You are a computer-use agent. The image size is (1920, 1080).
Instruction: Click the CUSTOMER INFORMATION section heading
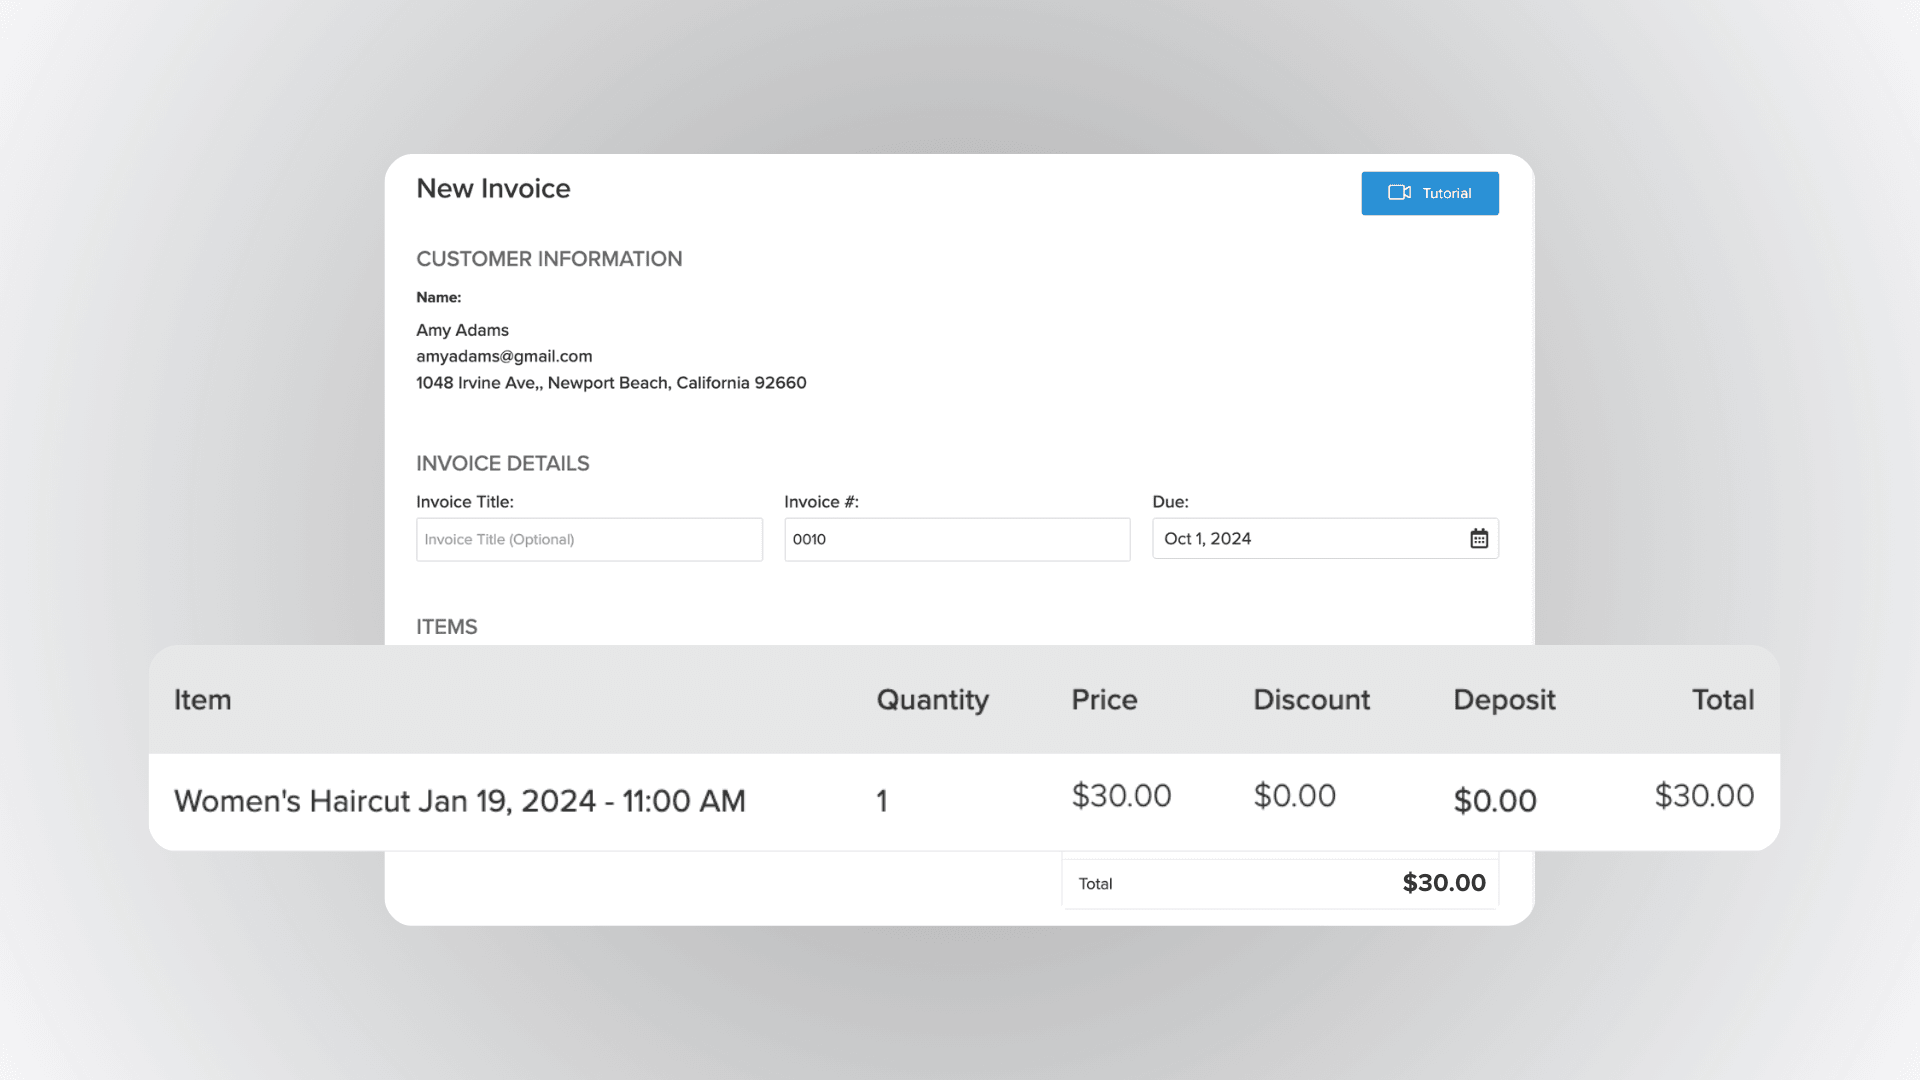[x=549, y=258]
